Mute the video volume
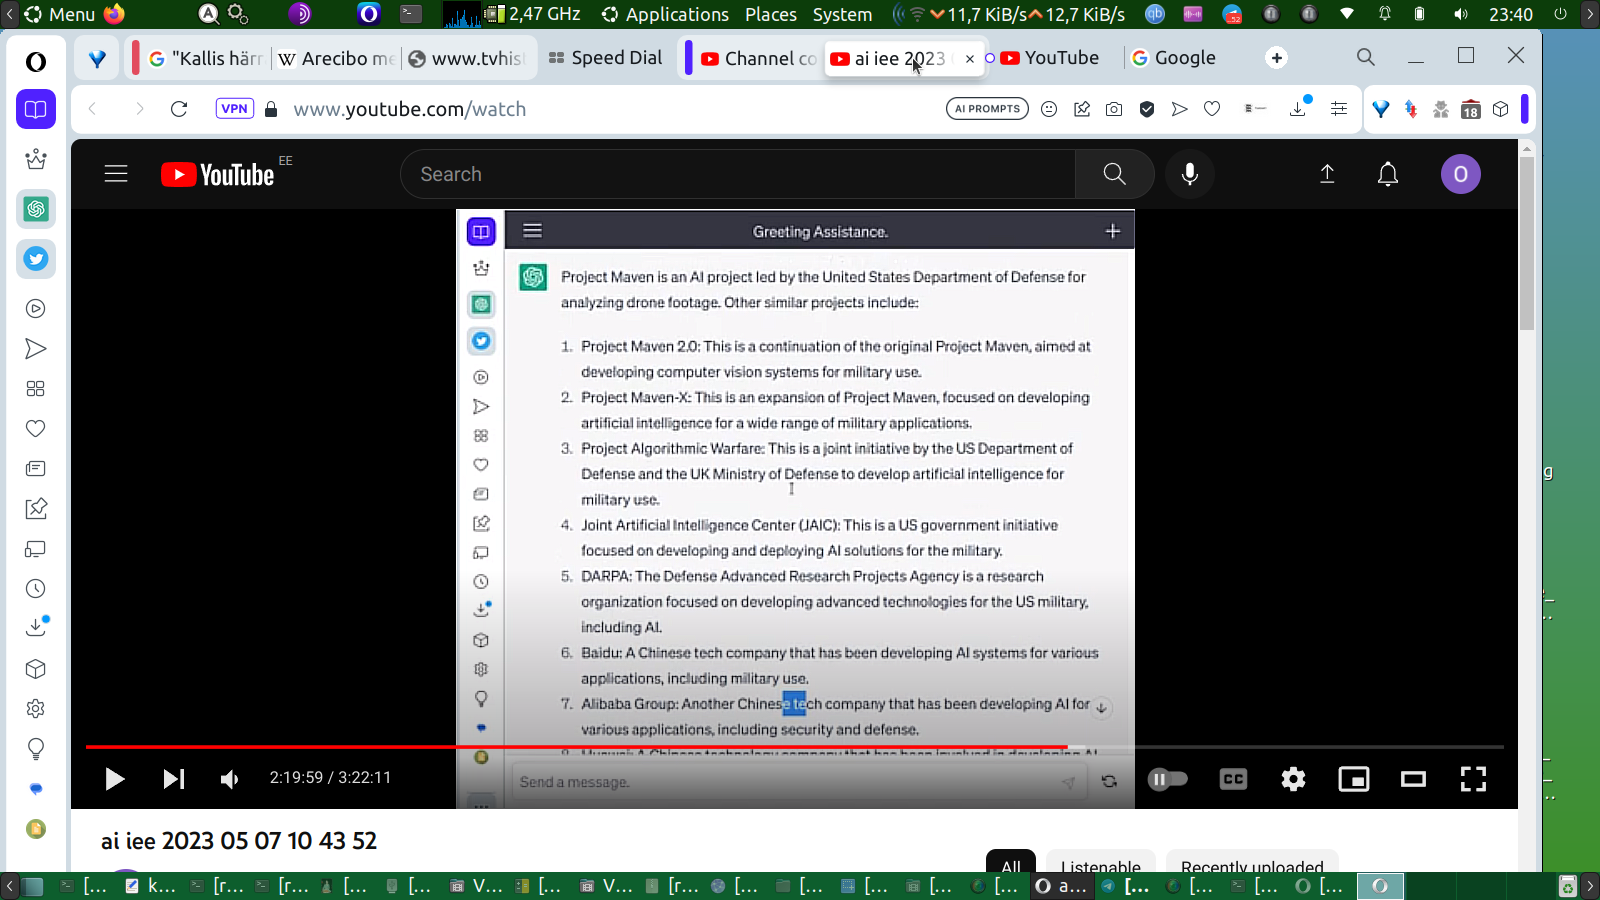Image resolution: width=1600 pixels, height=900 pixels. (x=230, y=779)
